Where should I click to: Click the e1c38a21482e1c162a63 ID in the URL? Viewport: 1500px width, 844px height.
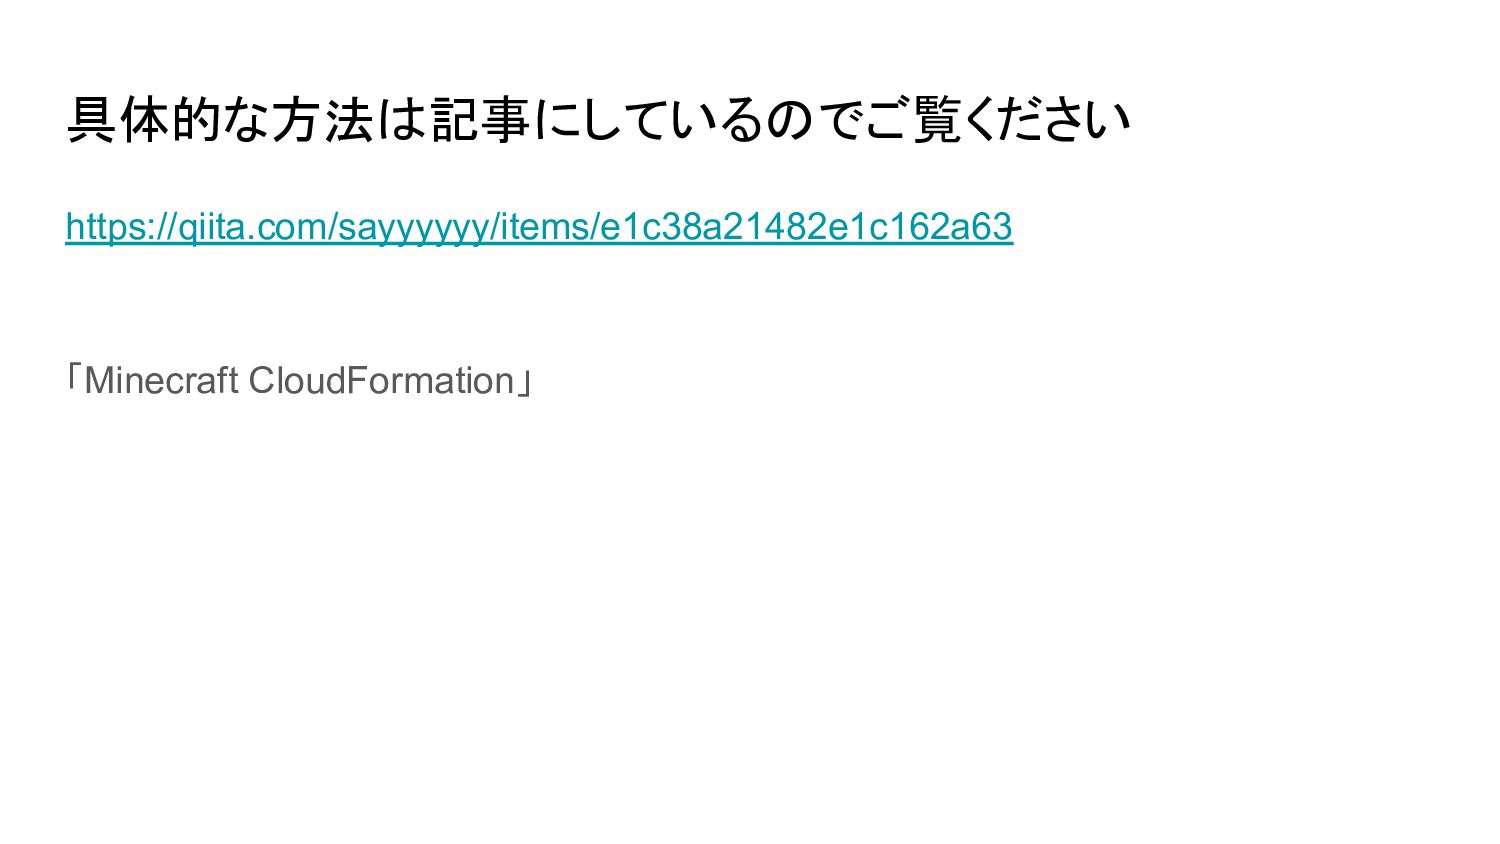(806, 227)
